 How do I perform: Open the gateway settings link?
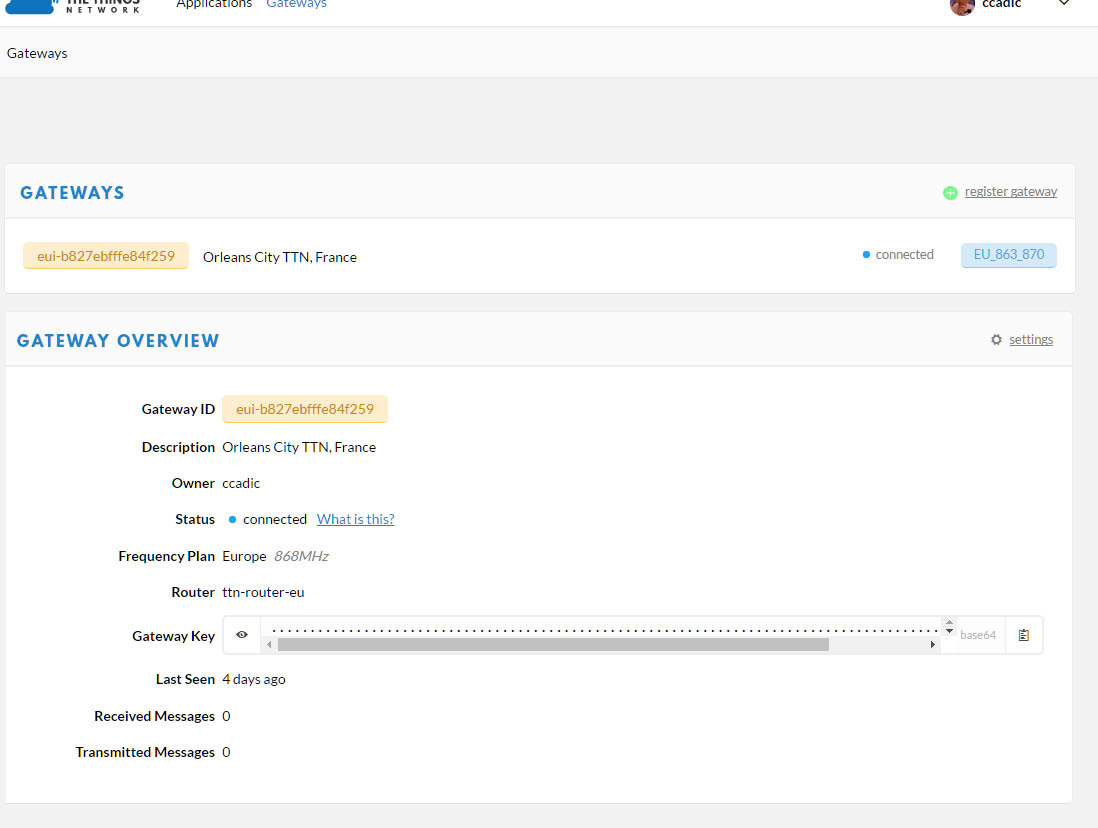(x=1031, y=340)
